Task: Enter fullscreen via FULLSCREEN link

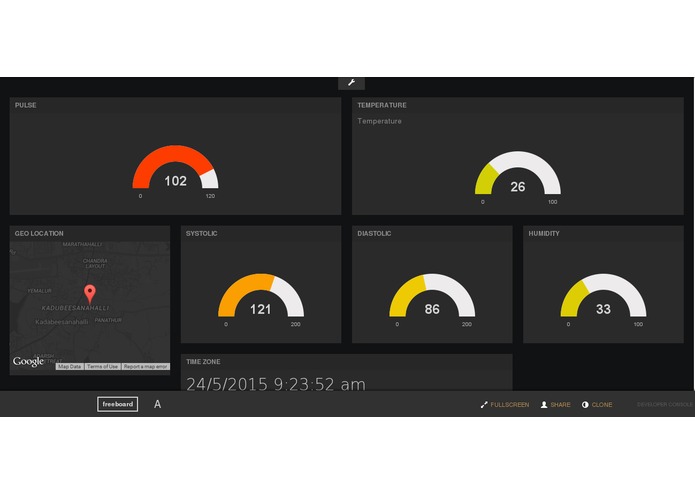Action: coord(510,405)
